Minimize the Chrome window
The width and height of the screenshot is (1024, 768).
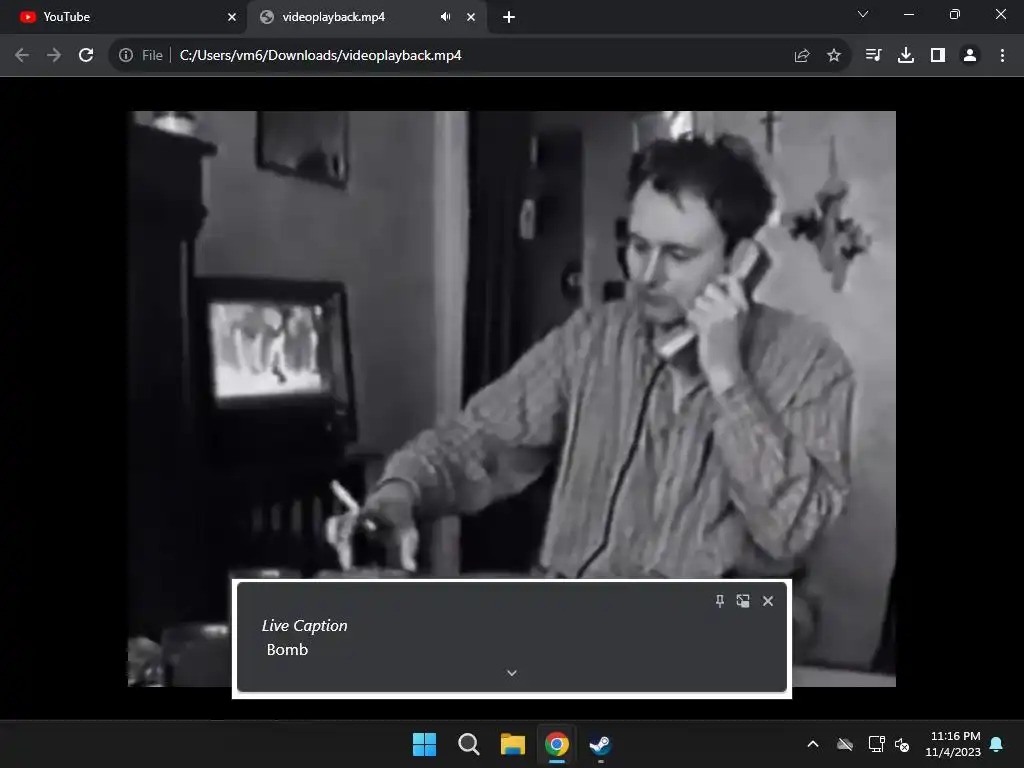click(908, 14)
